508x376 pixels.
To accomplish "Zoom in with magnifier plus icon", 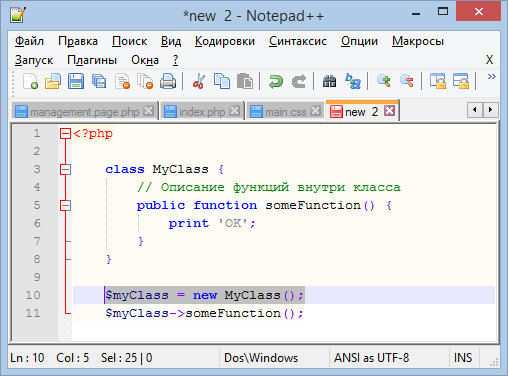I will click(x=384, y=81).
